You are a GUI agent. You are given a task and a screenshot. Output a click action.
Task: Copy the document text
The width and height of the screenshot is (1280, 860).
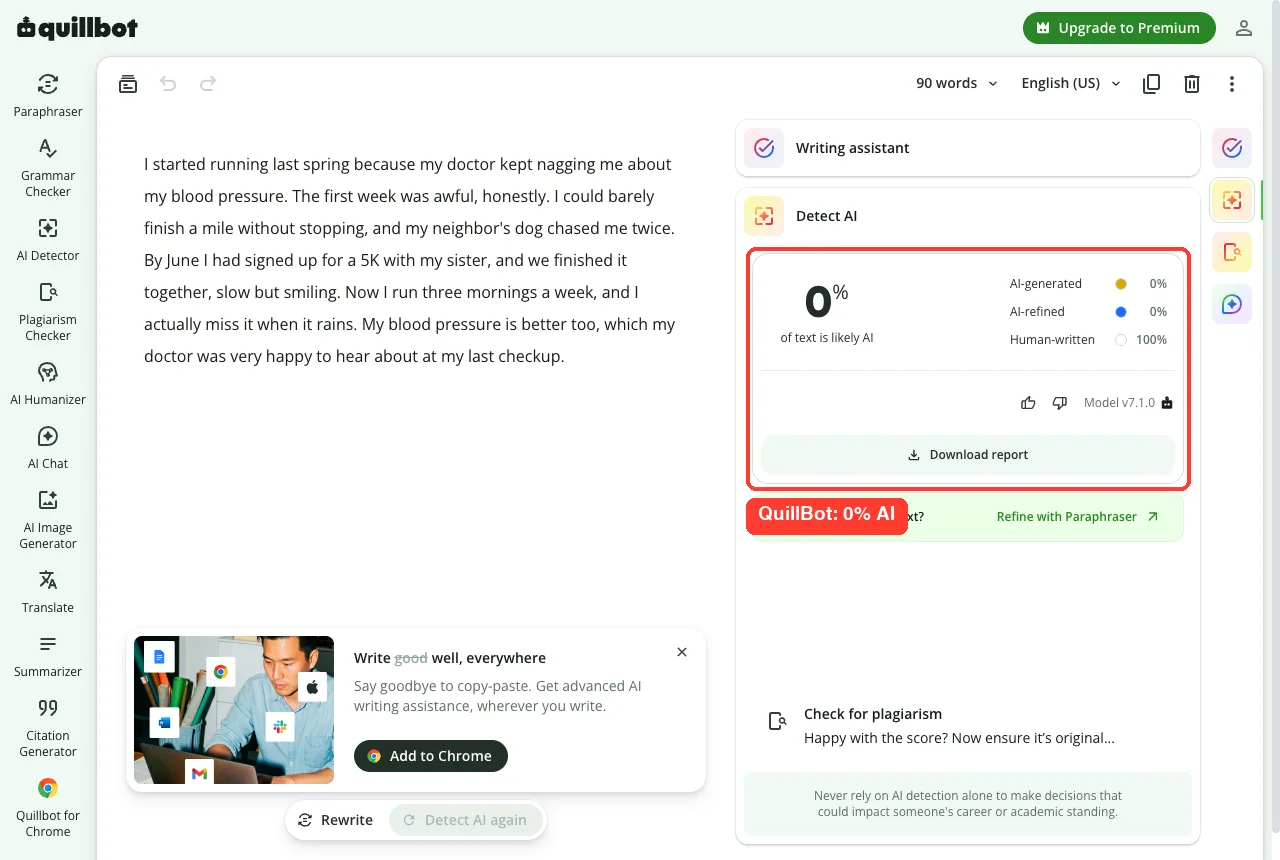[1152, 84]
